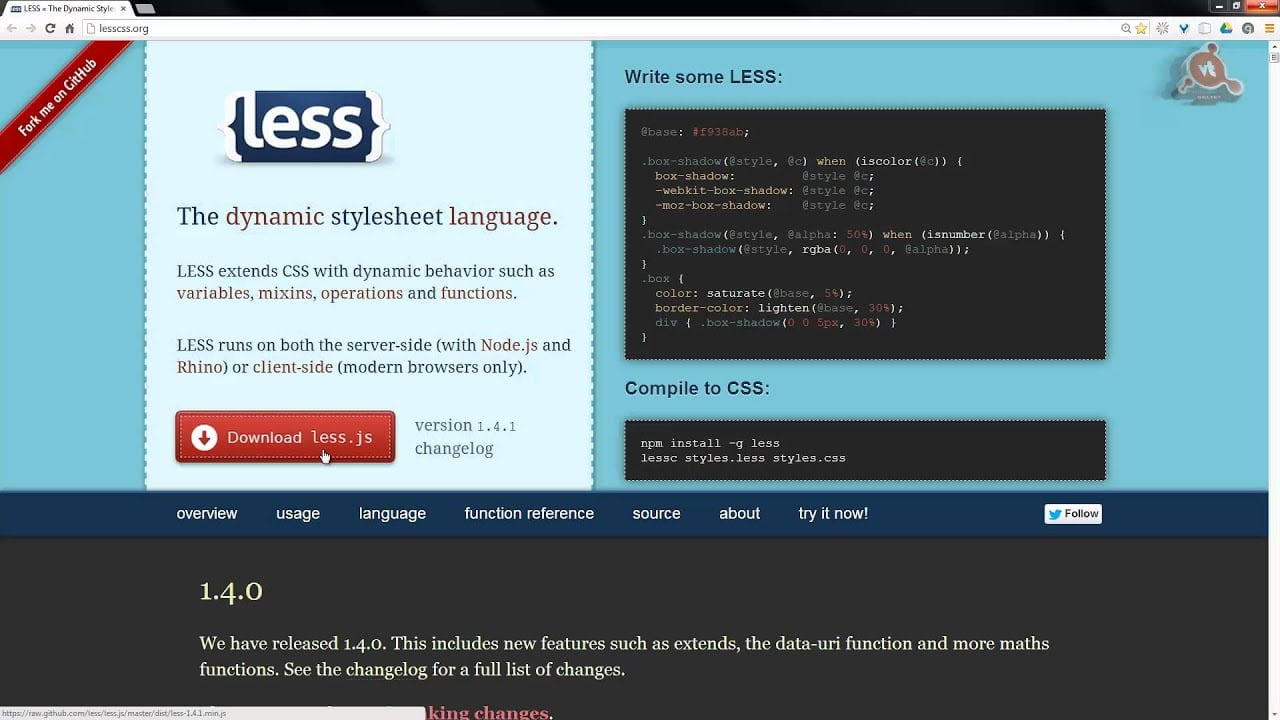Bookmark this page with the star icon
This screenshot has height=720, width=1280.
click(1141, 28)
